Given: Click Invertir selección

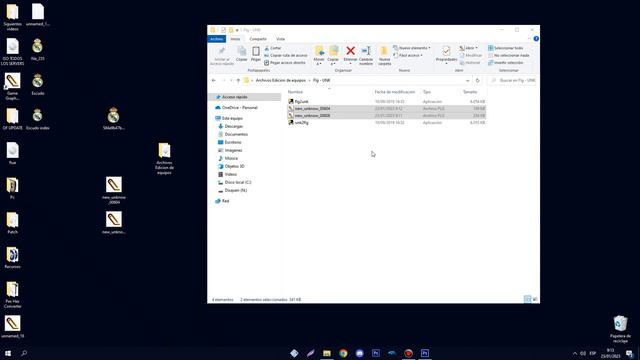Looking at the screenshot, I should 506,63.
